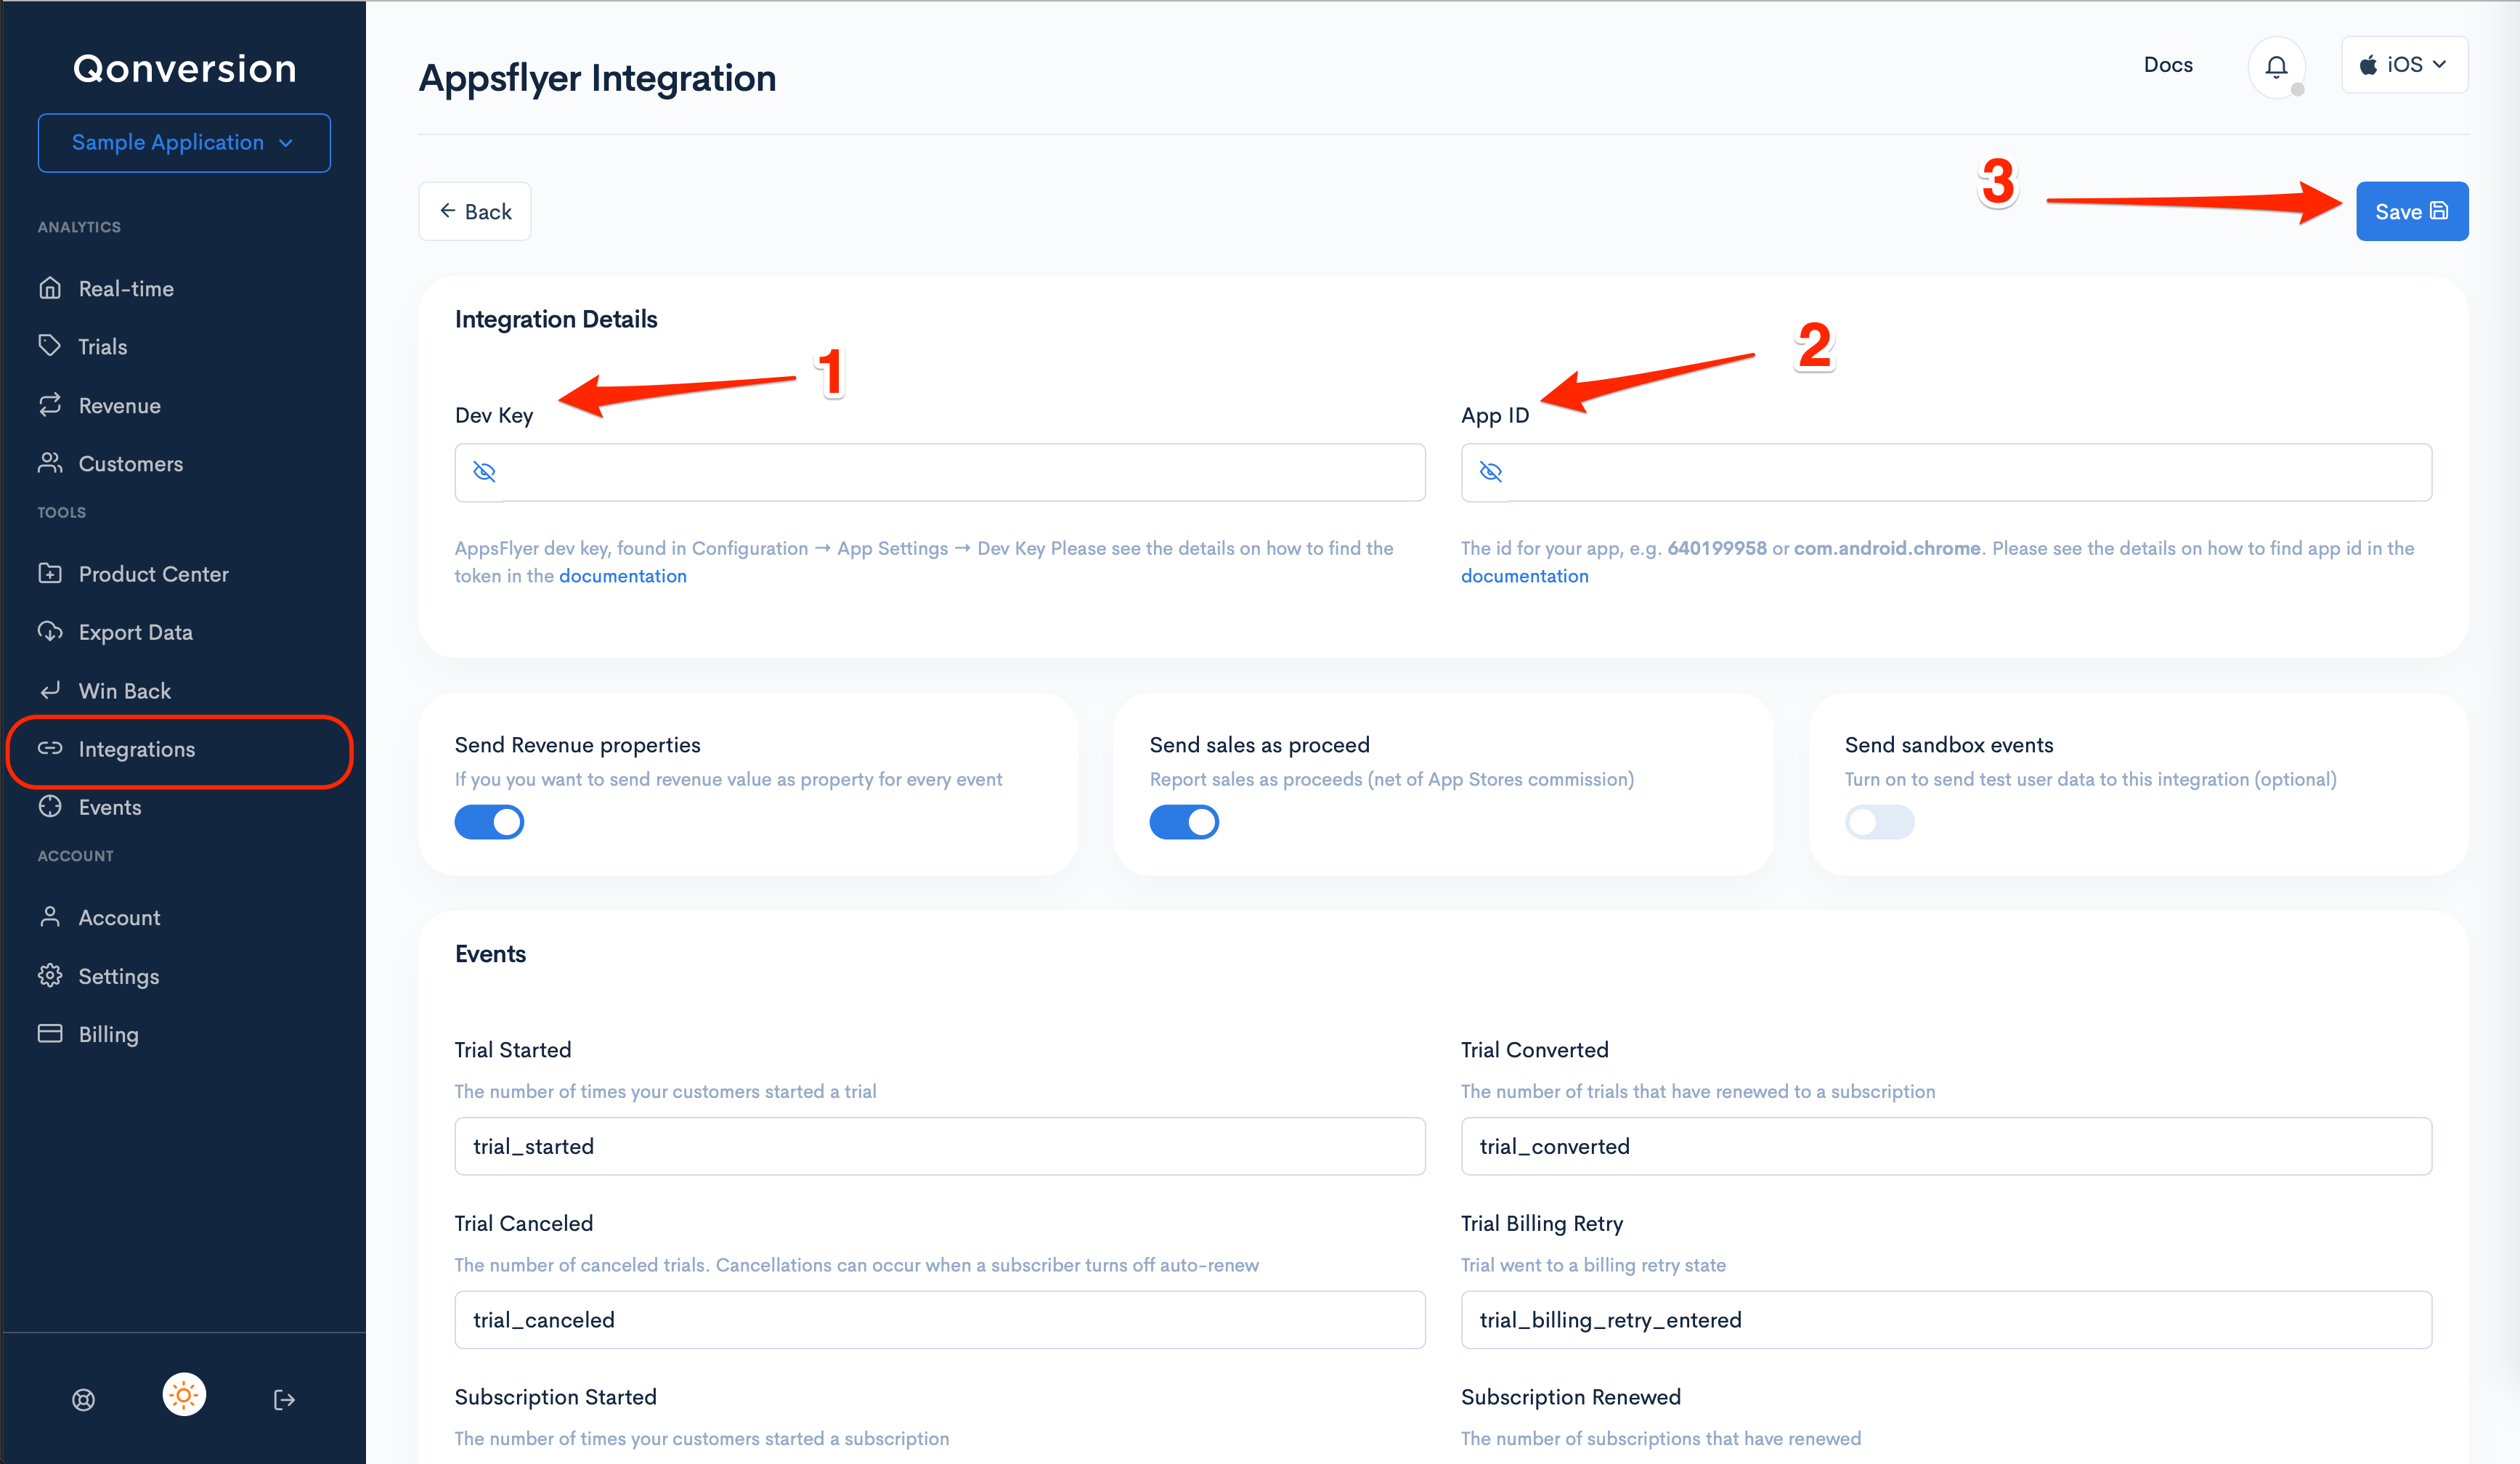Click the Subscription Started label
This screenshot has width=2520, height=1464.
(x=555, y=1397)
